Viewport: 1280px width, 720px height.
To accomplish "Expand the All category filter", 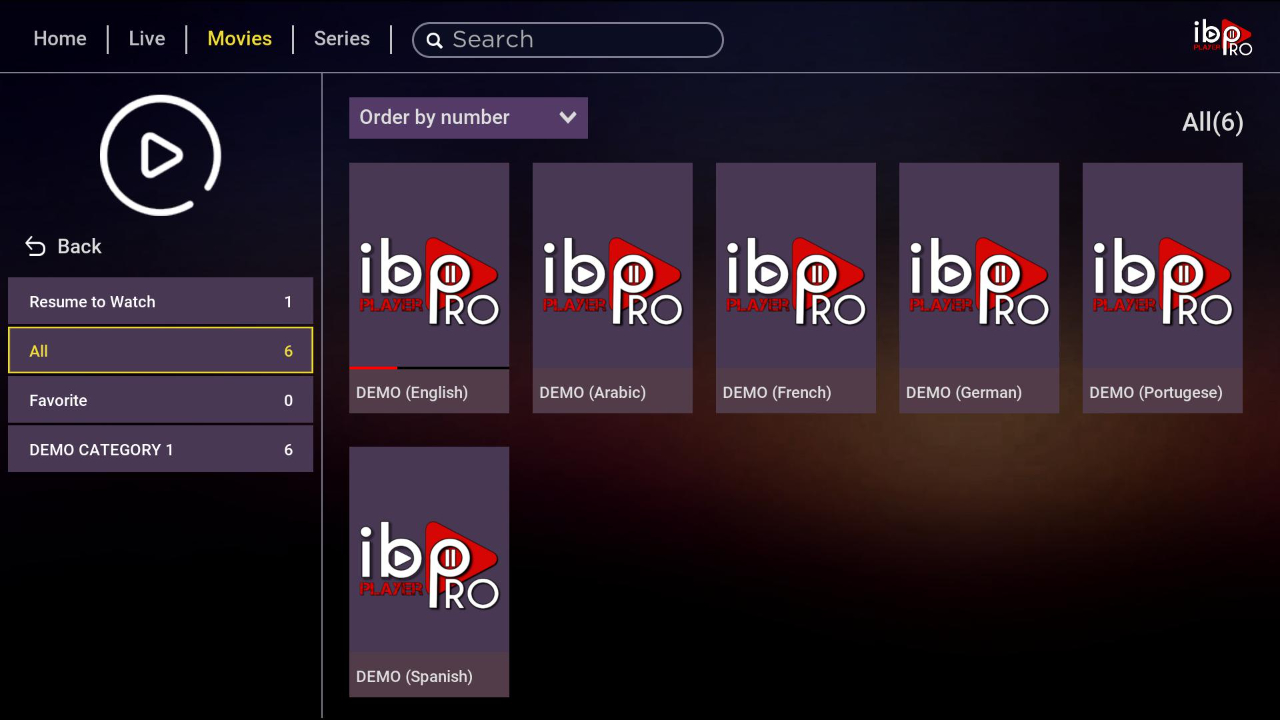I will pos(160,350).
